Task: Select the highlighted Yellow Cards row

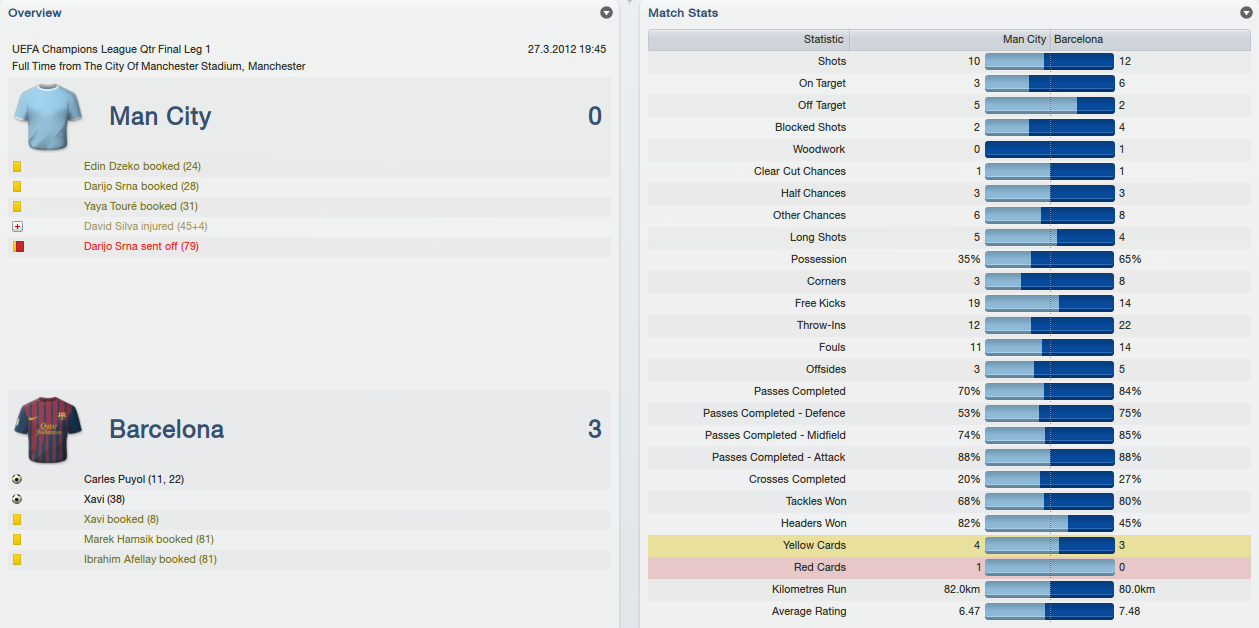Action: click(949, 545)
